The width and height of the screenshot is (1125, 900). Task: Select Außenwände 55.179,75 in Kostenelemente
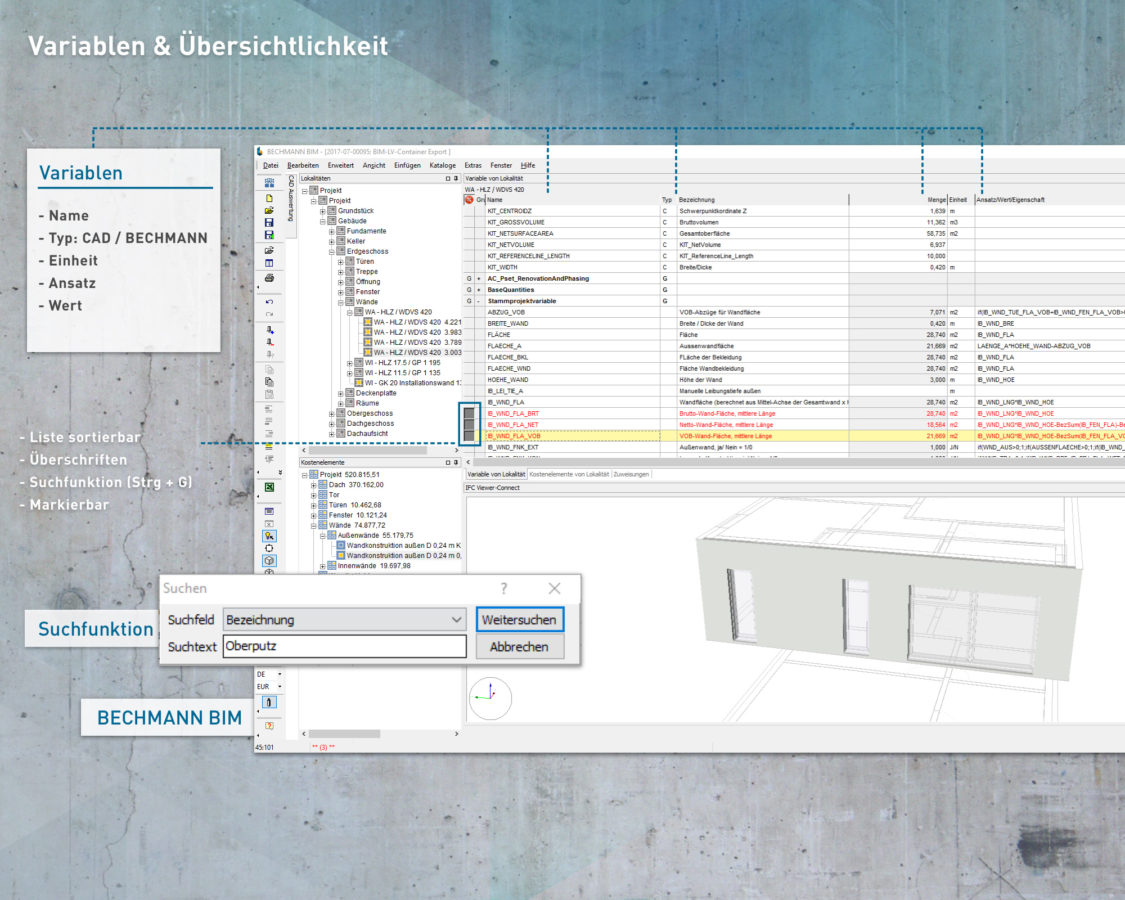tap(371, 535)
